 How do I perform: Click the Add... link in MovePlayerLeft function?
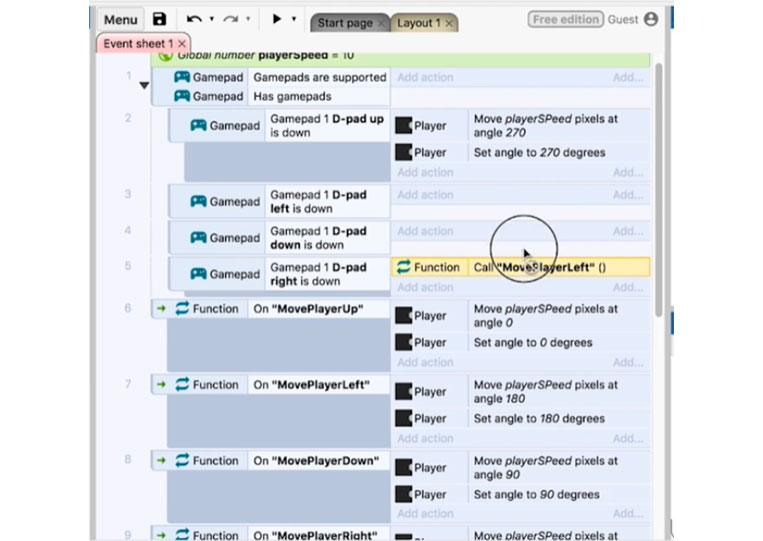pyautogui.click(x=628, y=438)
